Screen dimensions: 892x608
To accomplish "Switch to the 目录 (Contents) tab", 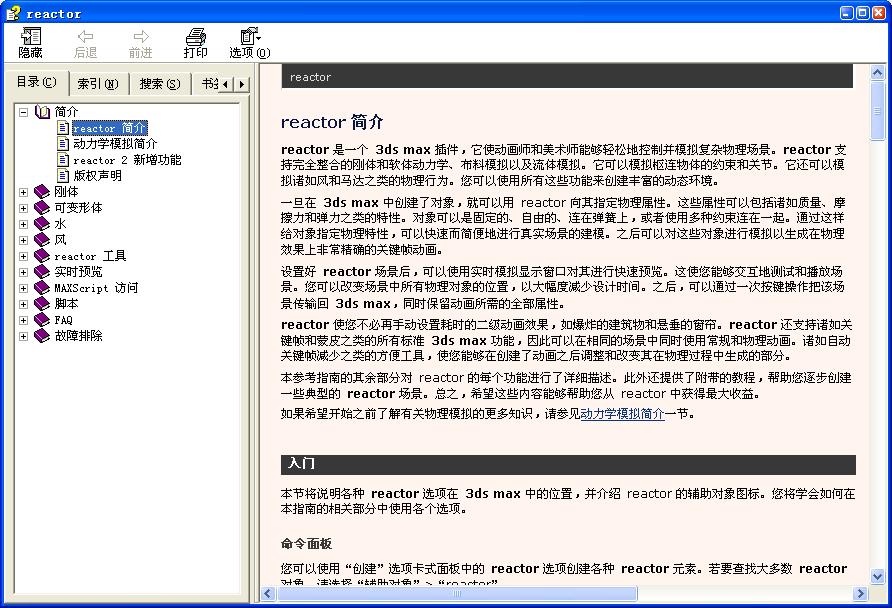I will tap(37, 82).
